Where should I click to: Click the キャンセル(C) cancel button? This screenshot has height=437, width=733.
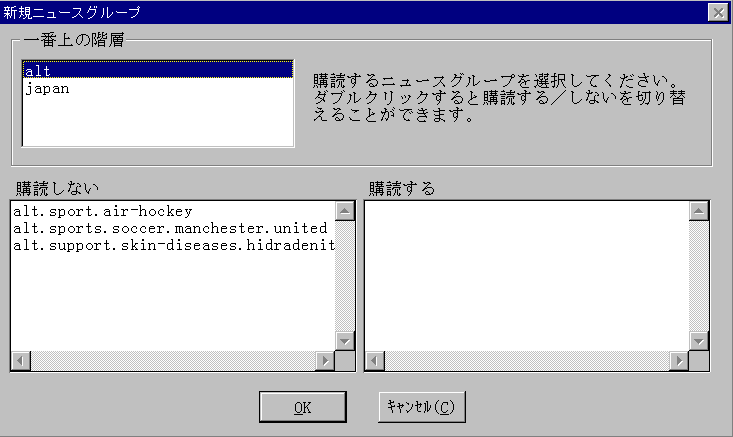(x=422, y=407)
